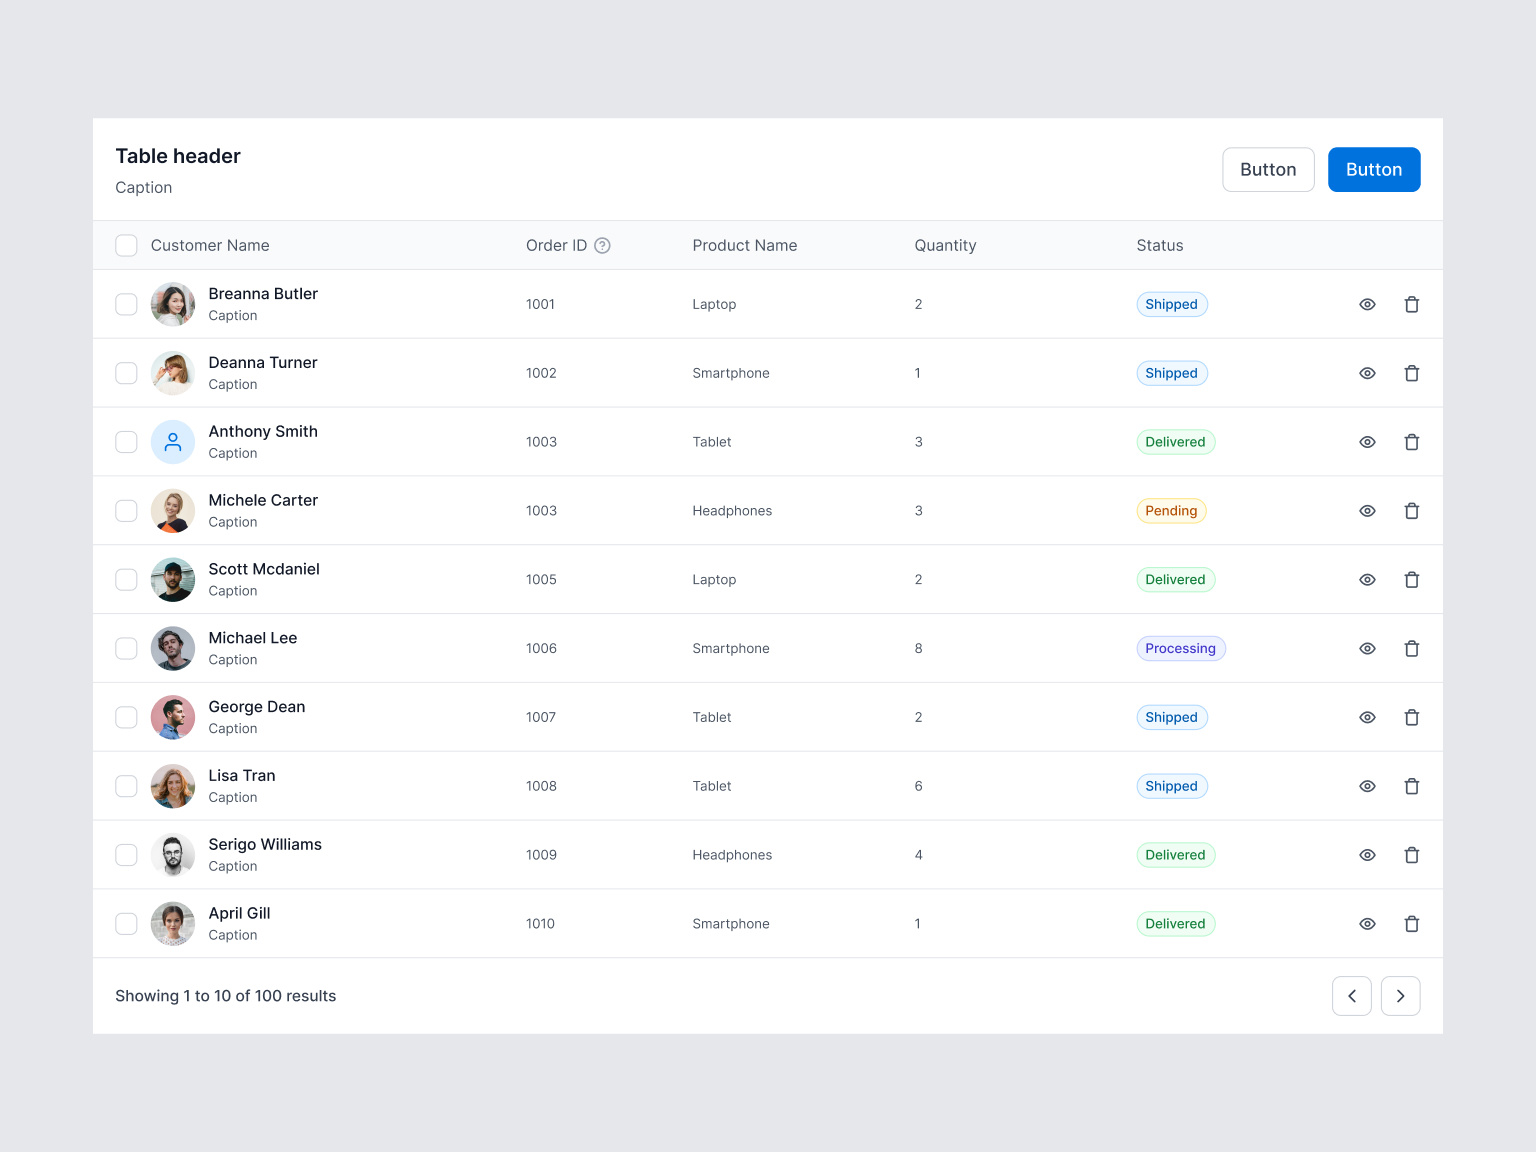Click Anthony Smith's placeholder avatar icon
Image resolution: width=1536 pixels, height=1152 pixels.
[172, 441]
